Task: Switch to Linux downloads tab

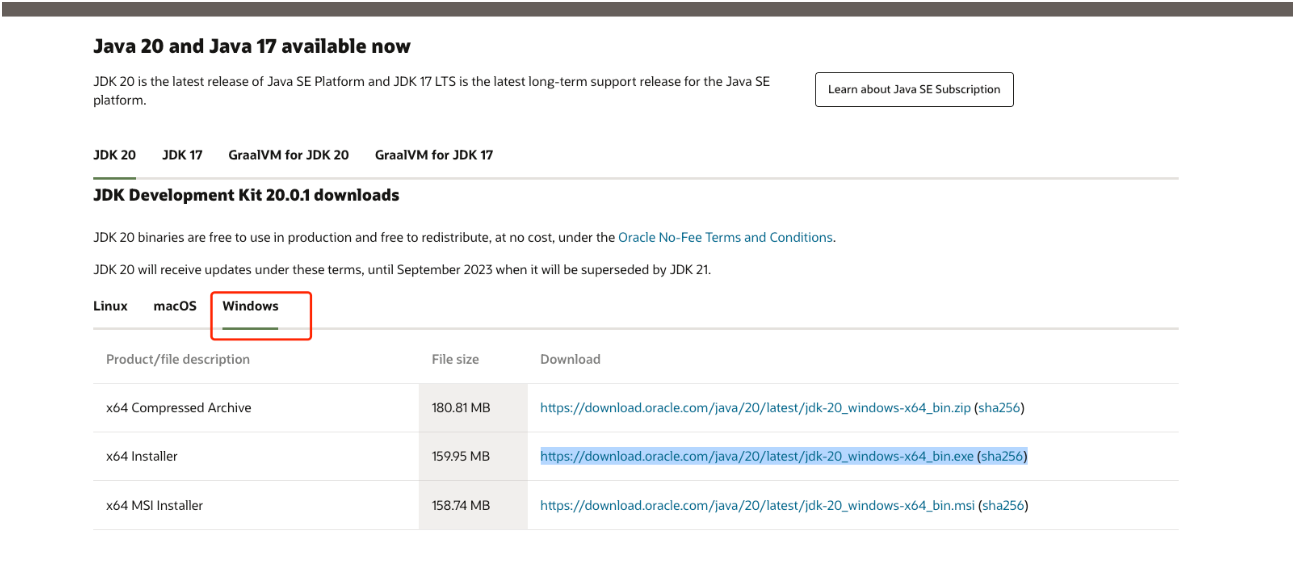Action: (110, 306)
